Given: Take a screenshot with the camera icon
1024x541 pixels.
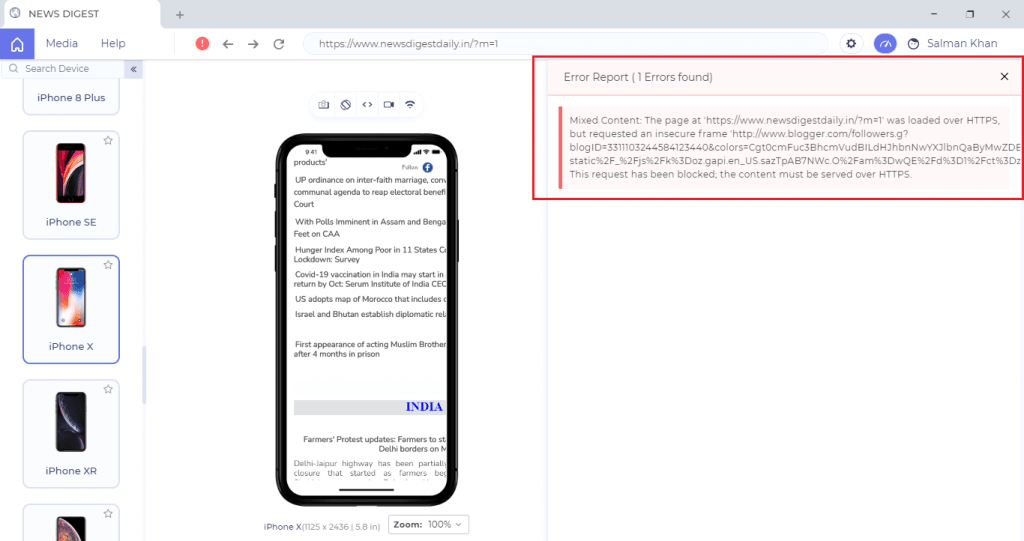Looking at the screenshot, I should 324,104.
